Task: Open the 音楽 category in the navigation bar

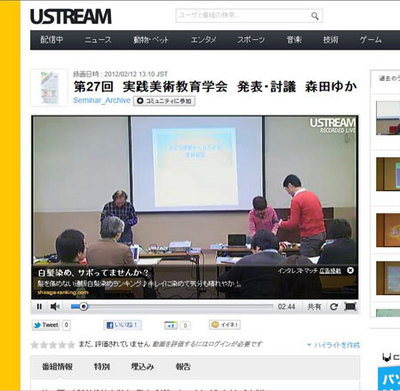Action: pyautogui.click(x=294, y=40)
